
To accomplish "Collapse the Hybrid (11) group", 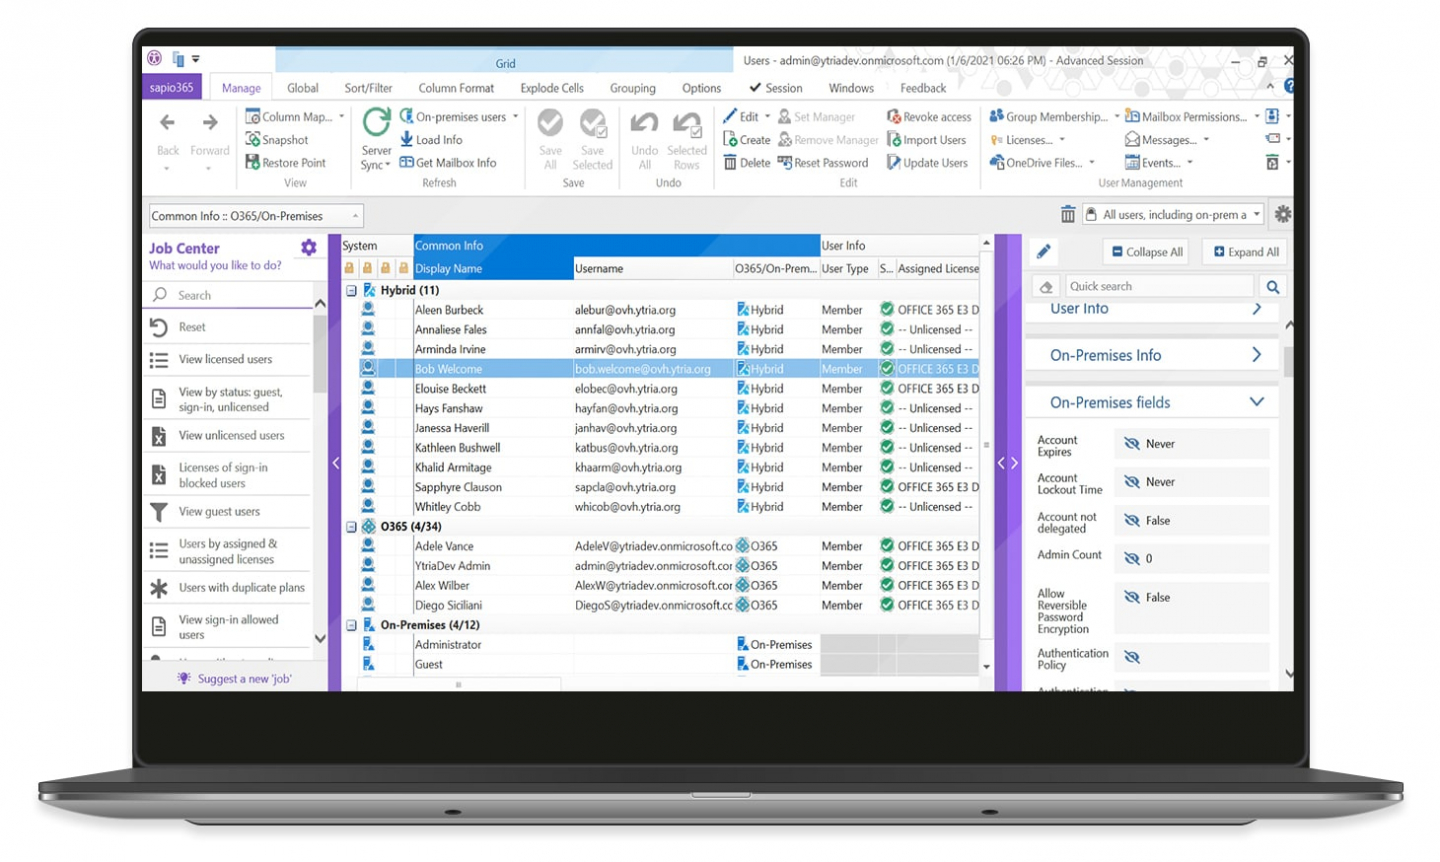I will click(x=351, y=291).
